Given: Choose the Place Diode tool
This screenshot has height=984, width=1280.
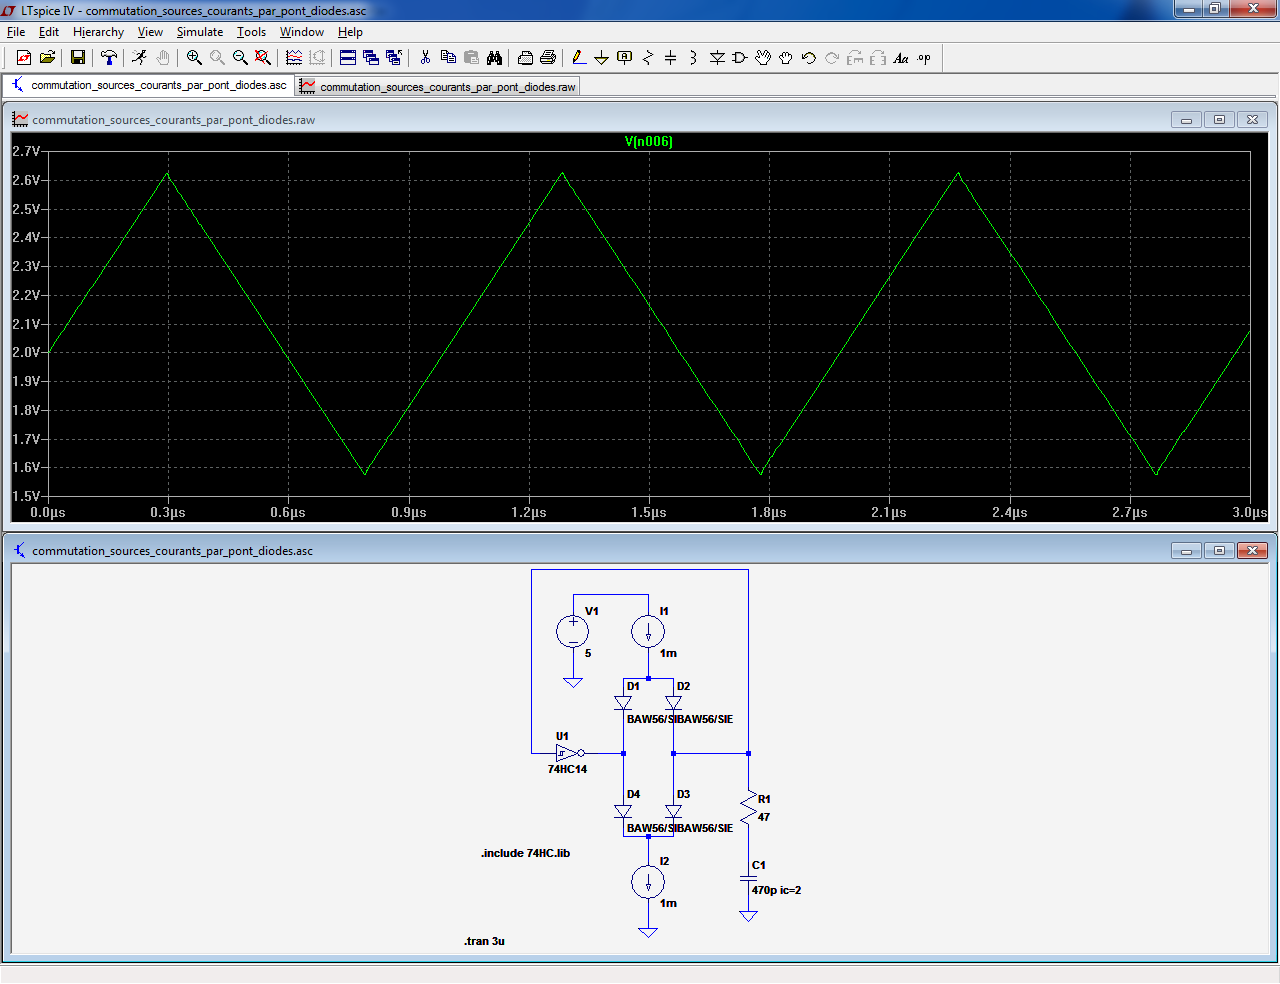Looking at the screenshot, I should pyautogui.click(x=717, y=58).
